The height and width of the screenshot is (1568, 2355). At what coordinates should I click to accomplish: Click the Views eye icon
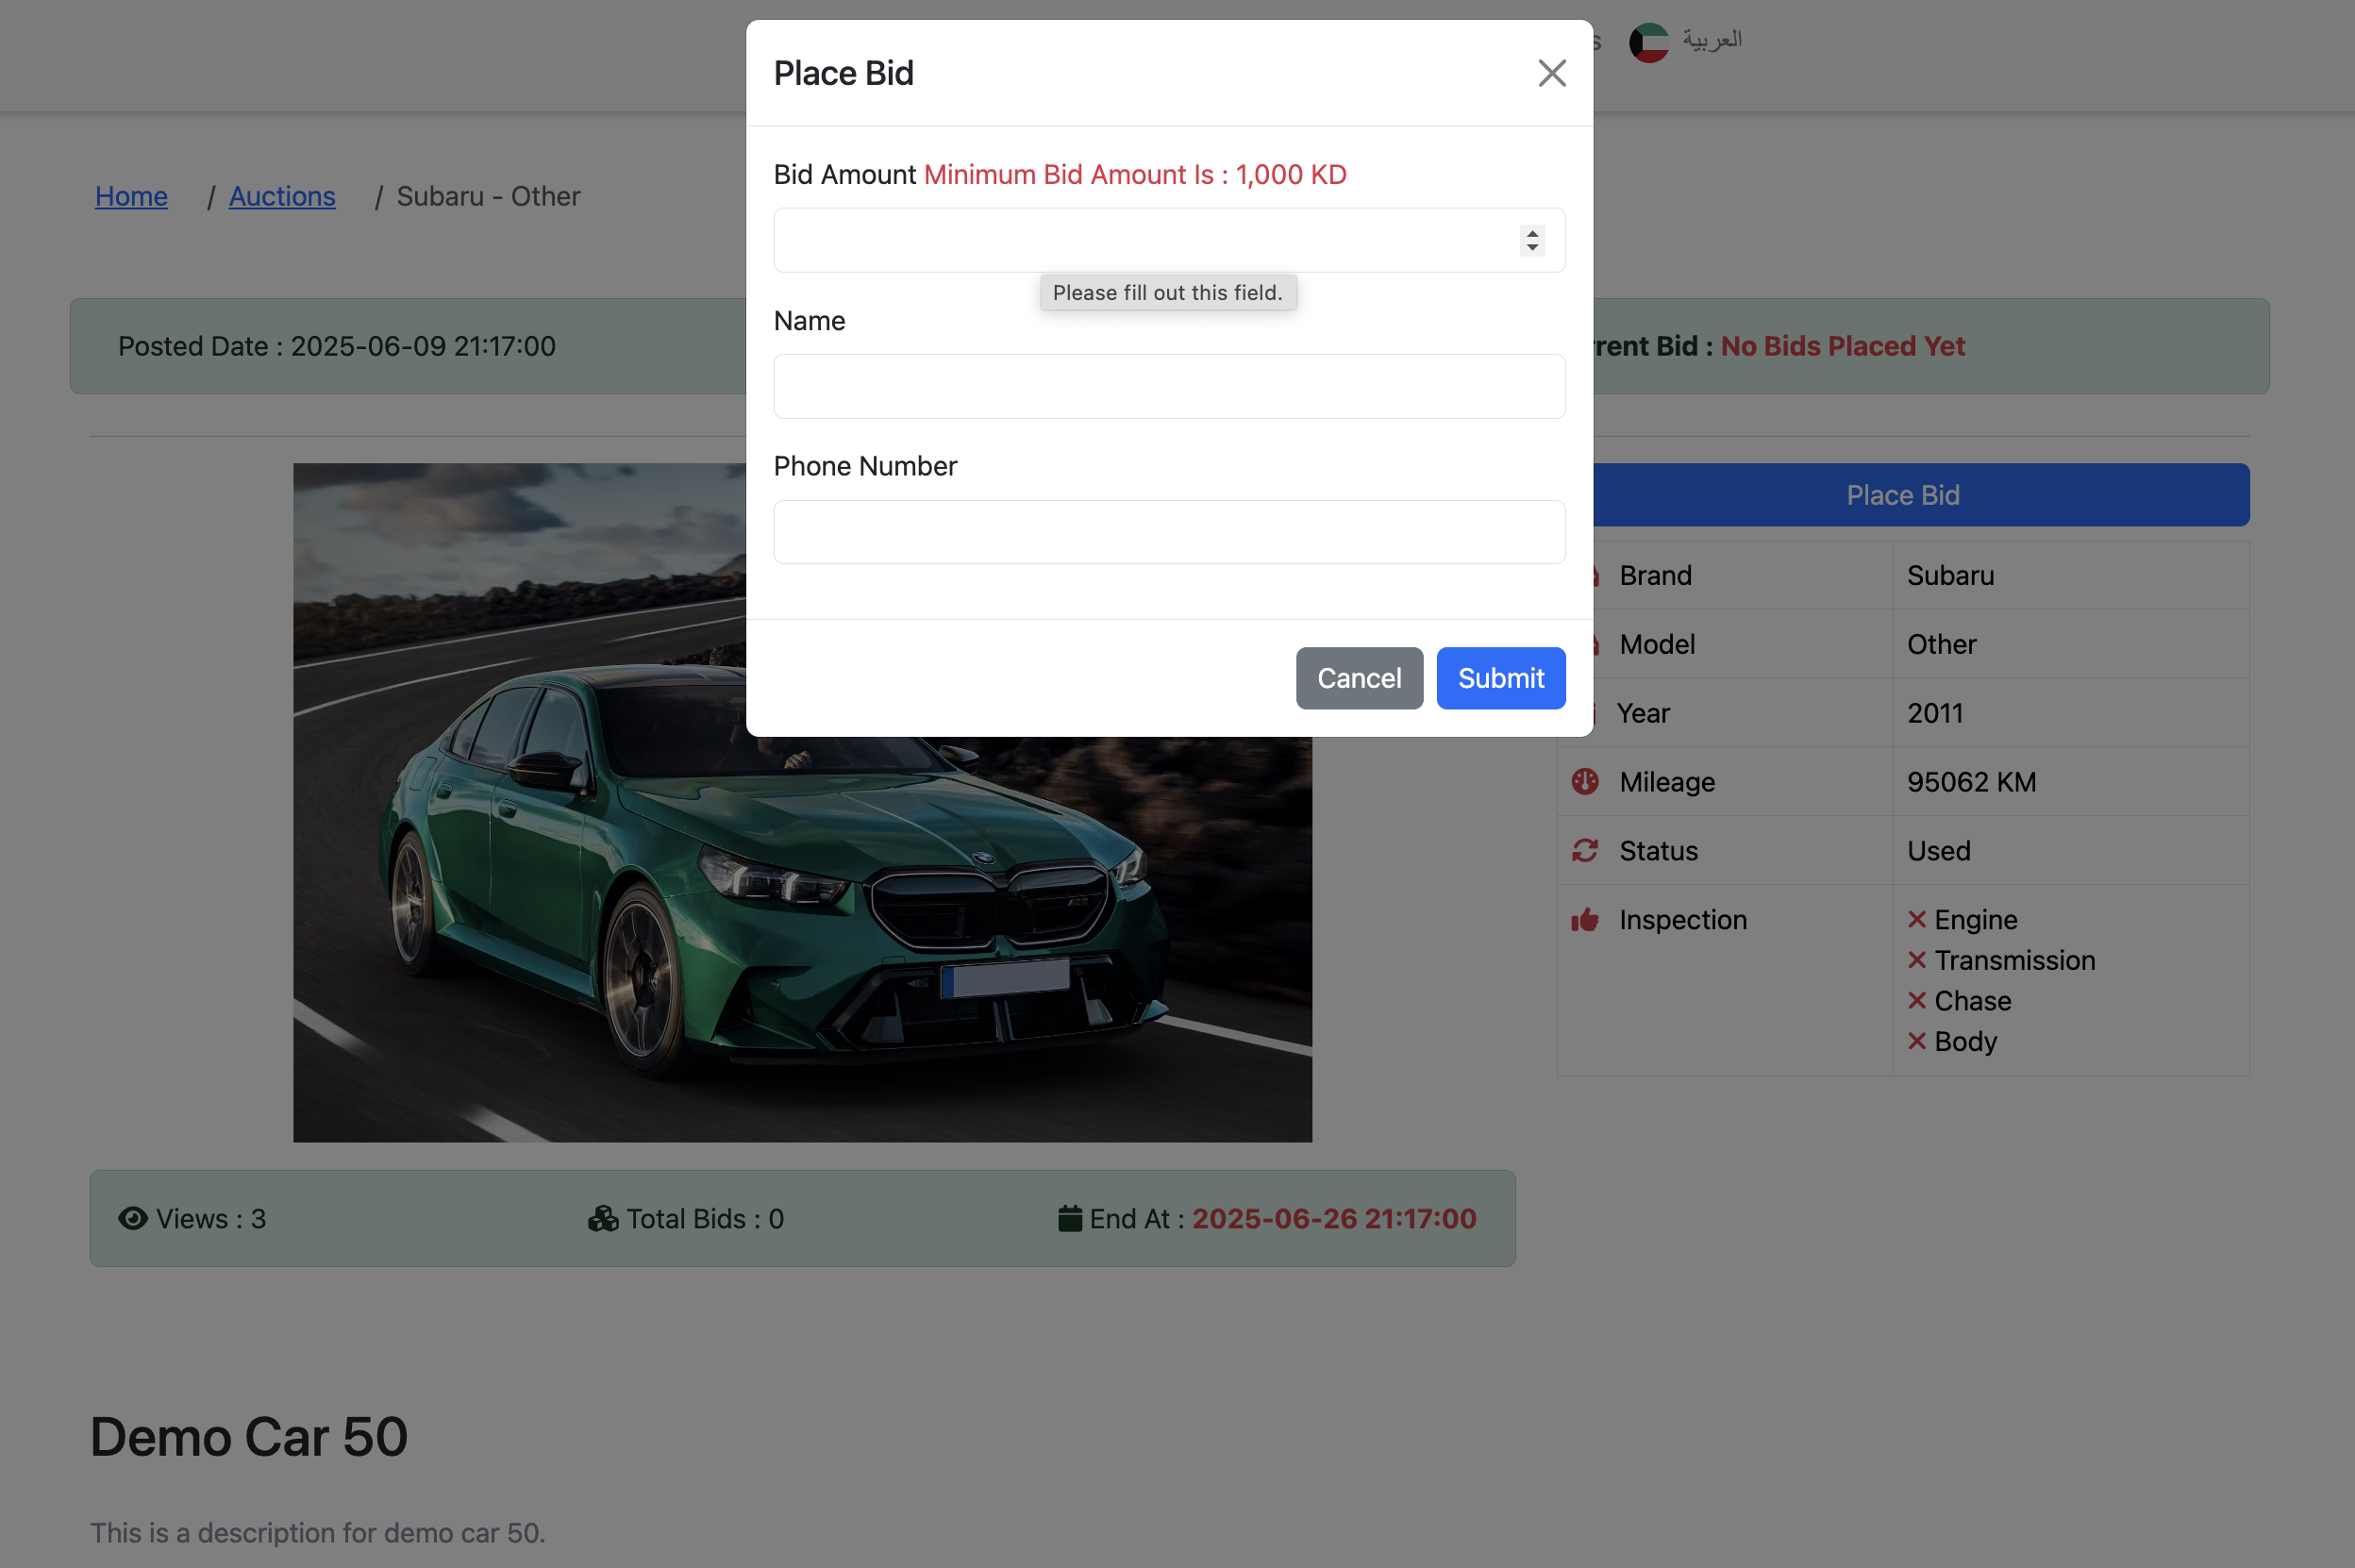coord(133,1218)
